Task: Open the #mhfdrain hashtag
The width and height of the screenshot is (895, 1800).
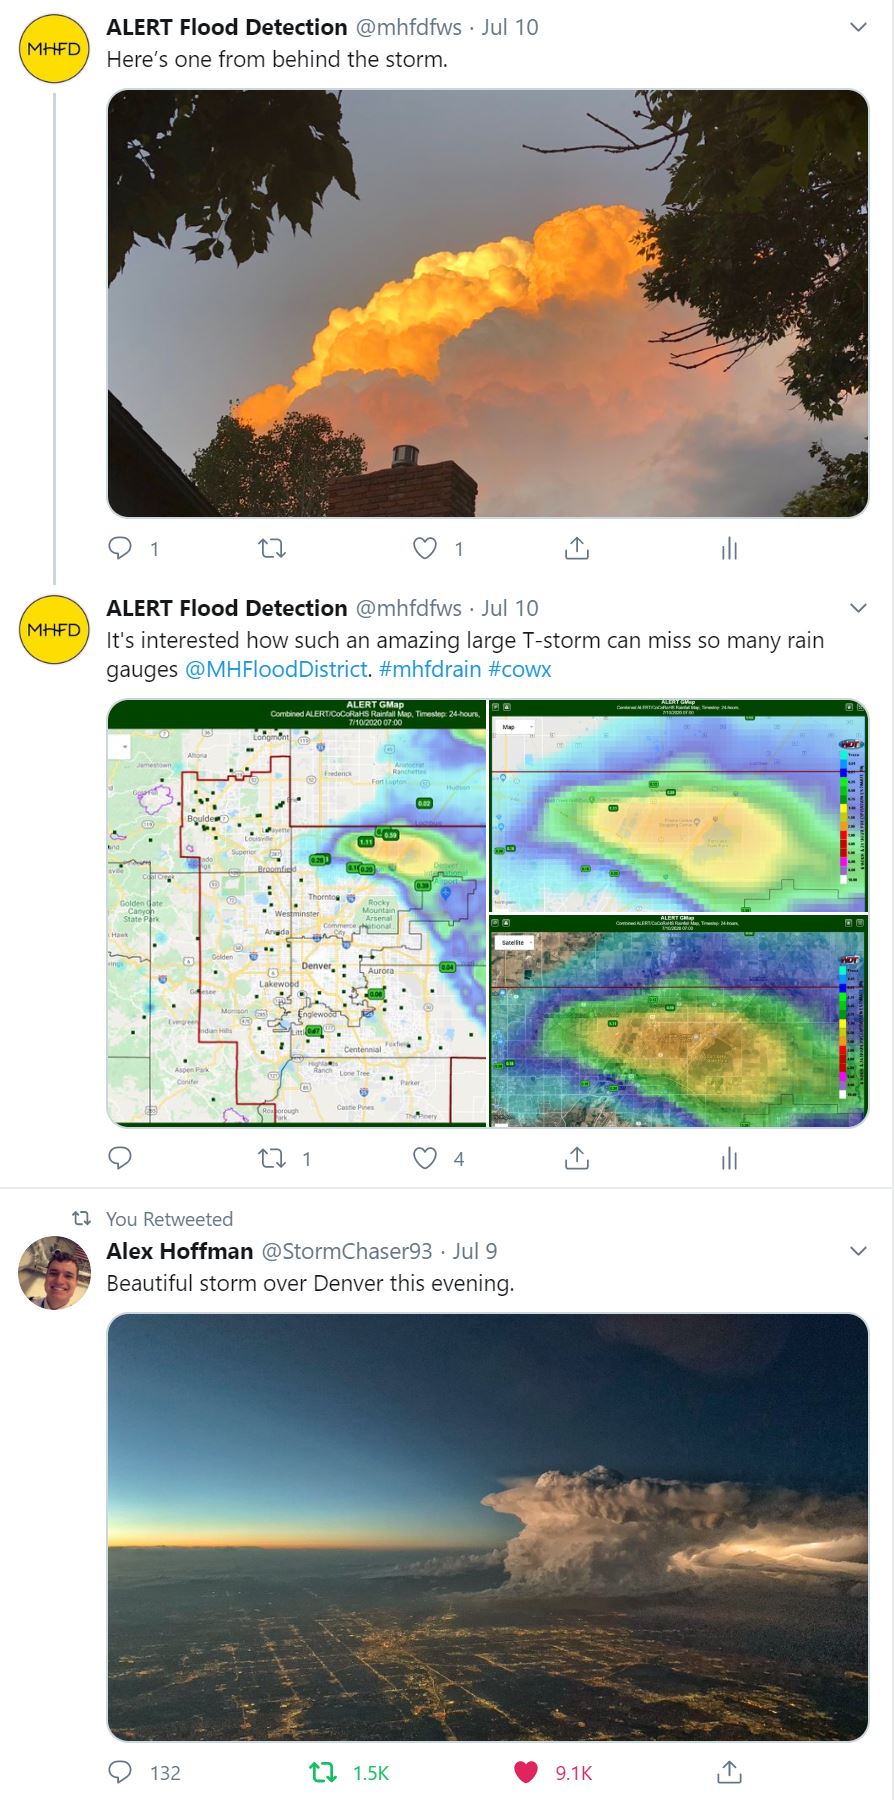Action: tap(430, 669)
